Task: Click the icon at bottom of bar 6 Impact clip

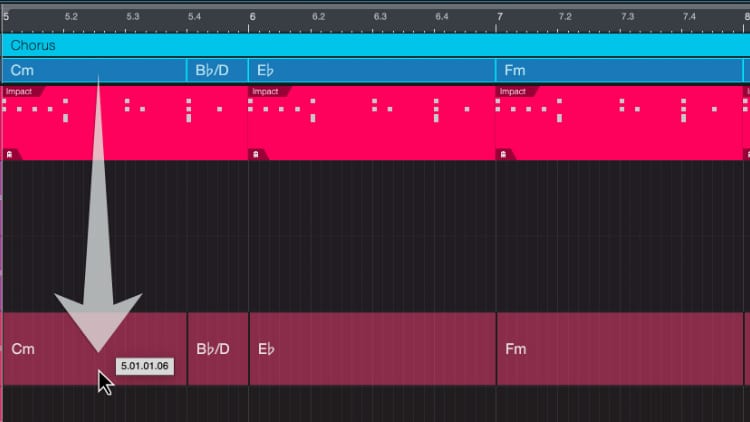Action: coord(255,154)
